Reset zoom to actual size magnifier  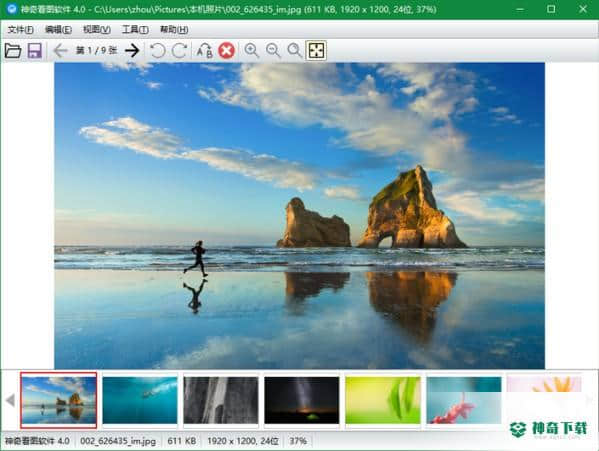295,50
